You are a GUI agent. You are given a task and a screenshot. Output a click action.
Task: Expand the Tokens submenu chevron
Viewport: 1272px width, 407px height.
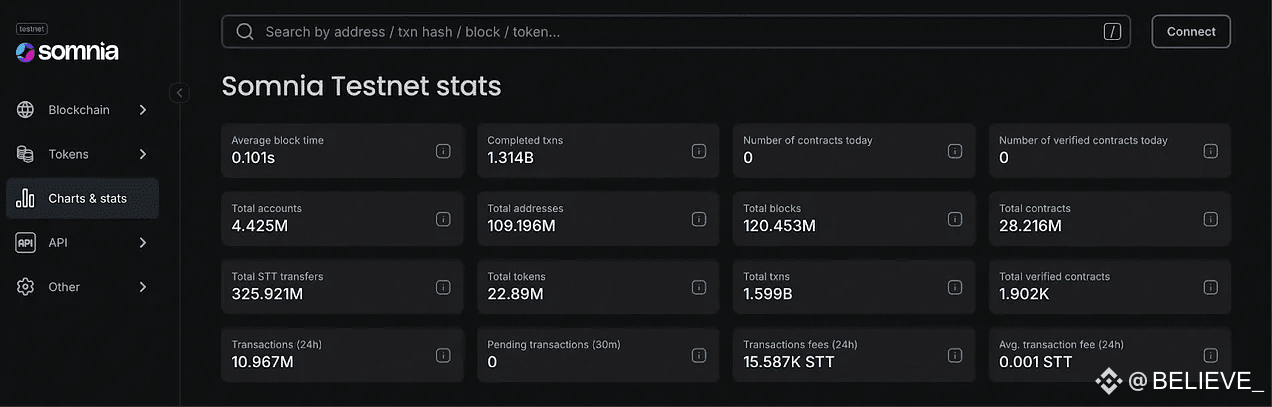(143, 154)
